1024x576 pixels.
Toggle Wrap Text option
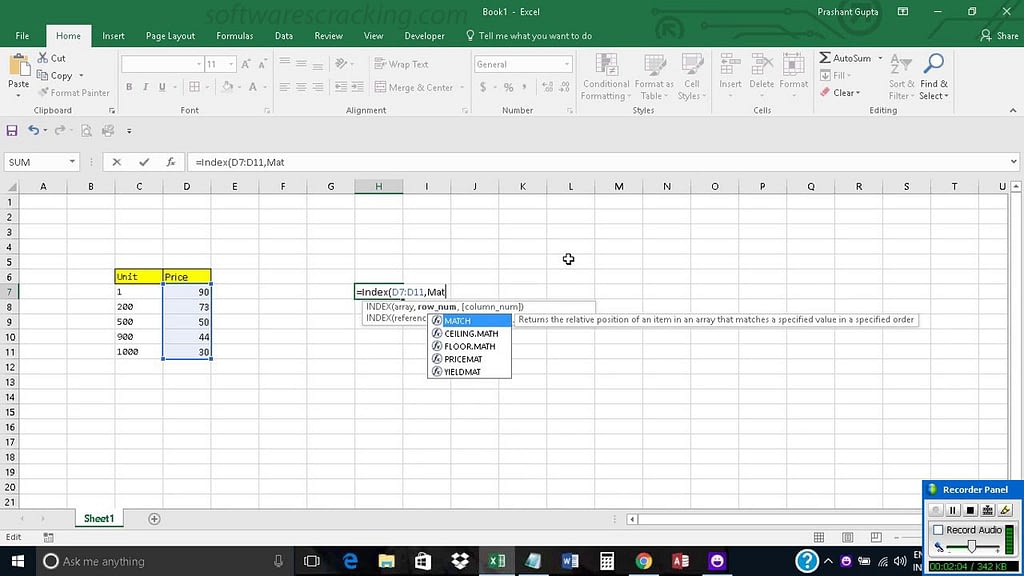pyautogui.click(x=401, y=64)
